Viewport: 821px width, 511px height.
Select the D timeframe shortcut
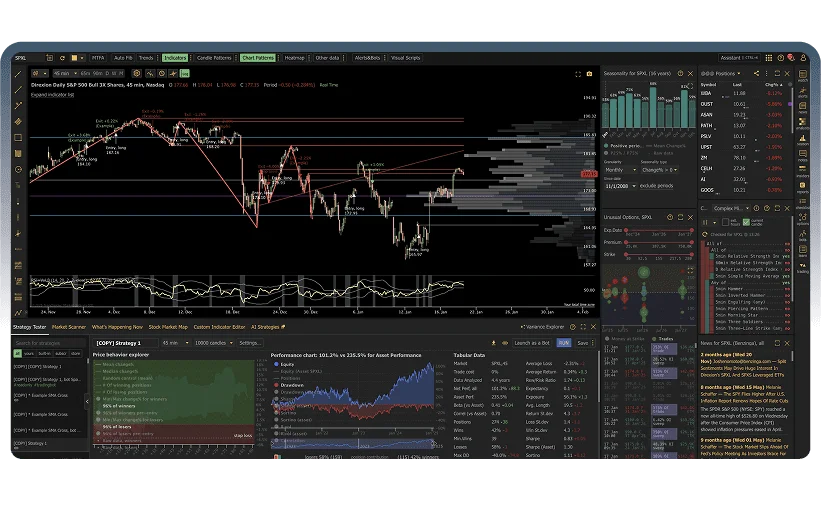[107, 74]
